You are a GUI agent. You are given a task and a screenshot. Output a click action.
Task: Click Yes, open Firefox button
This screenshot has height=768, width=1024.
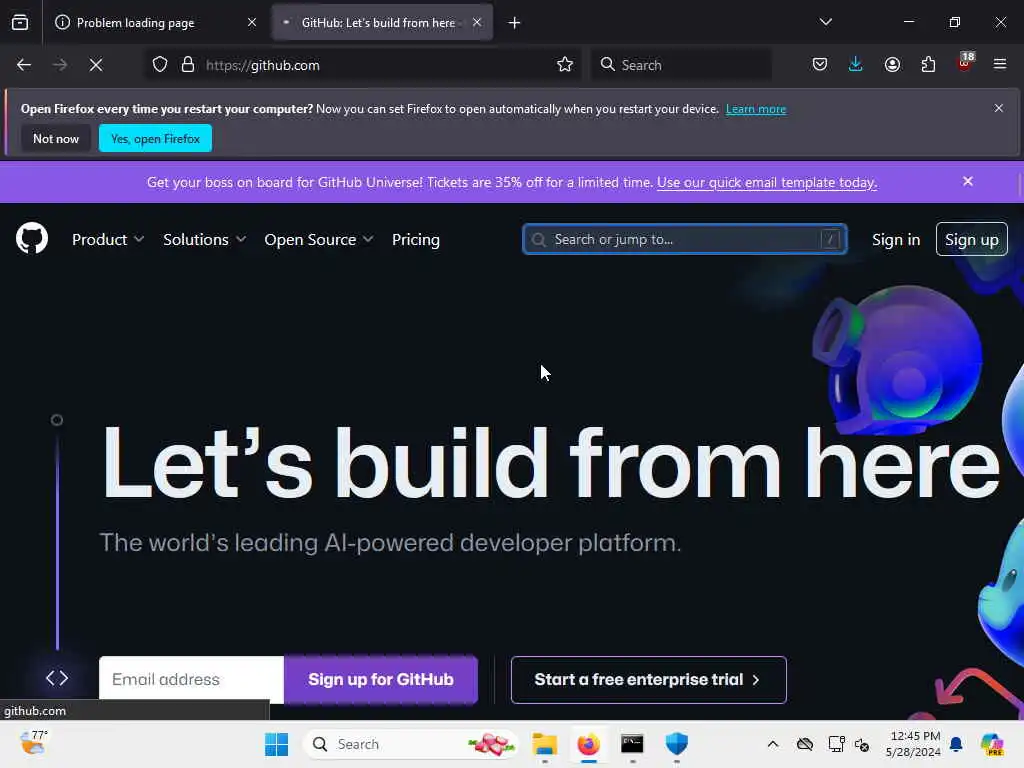coord(155,138)
